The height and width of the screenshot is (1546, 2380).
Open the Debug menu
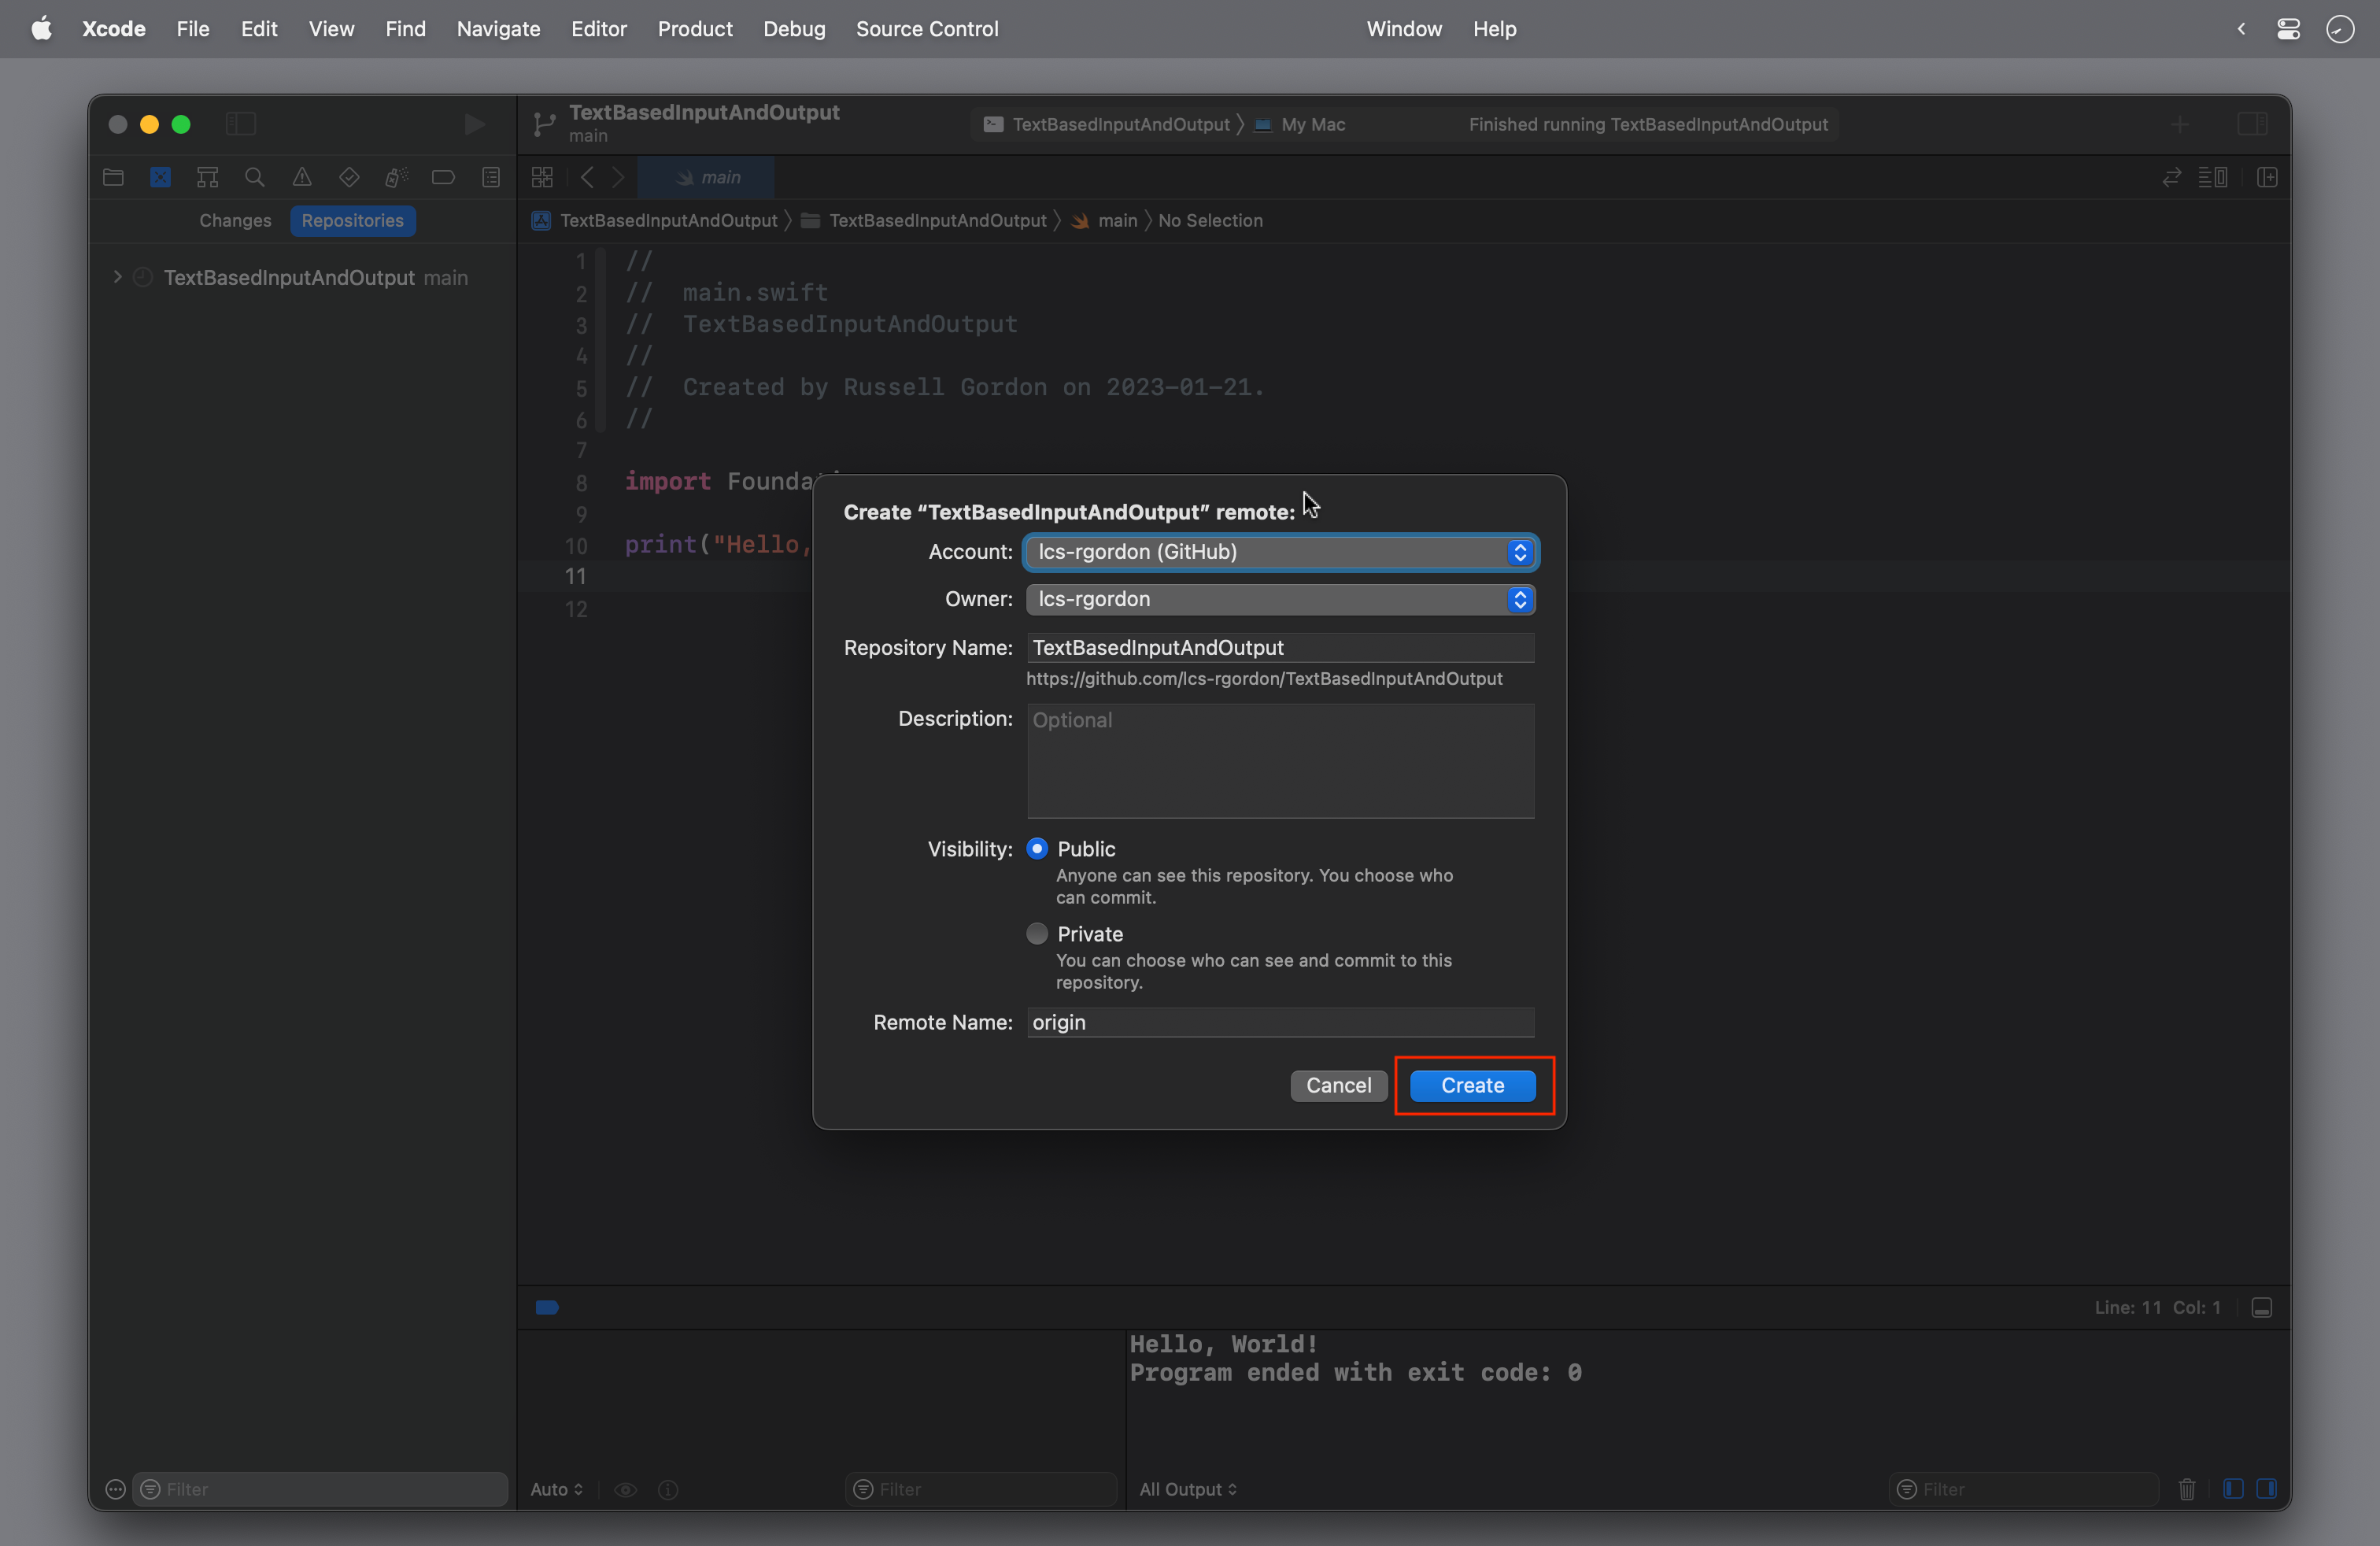tap(794, 29)
